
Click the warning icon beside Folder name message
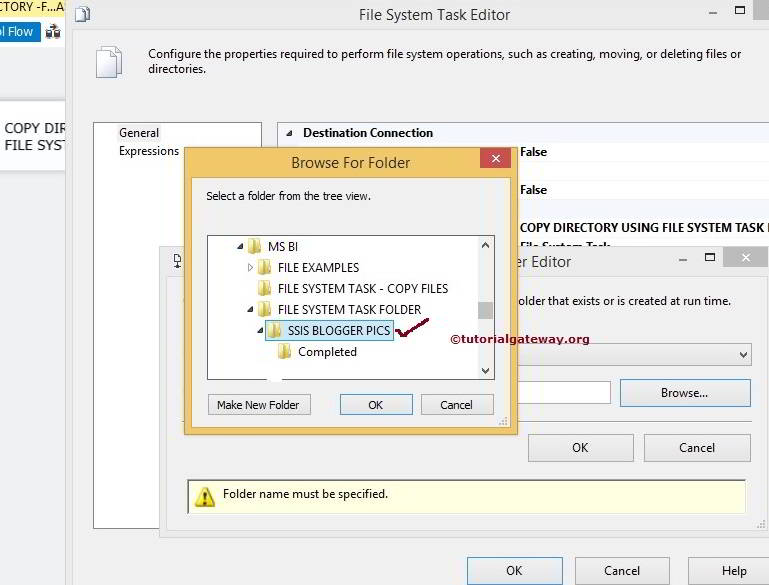tap(205, 497)
